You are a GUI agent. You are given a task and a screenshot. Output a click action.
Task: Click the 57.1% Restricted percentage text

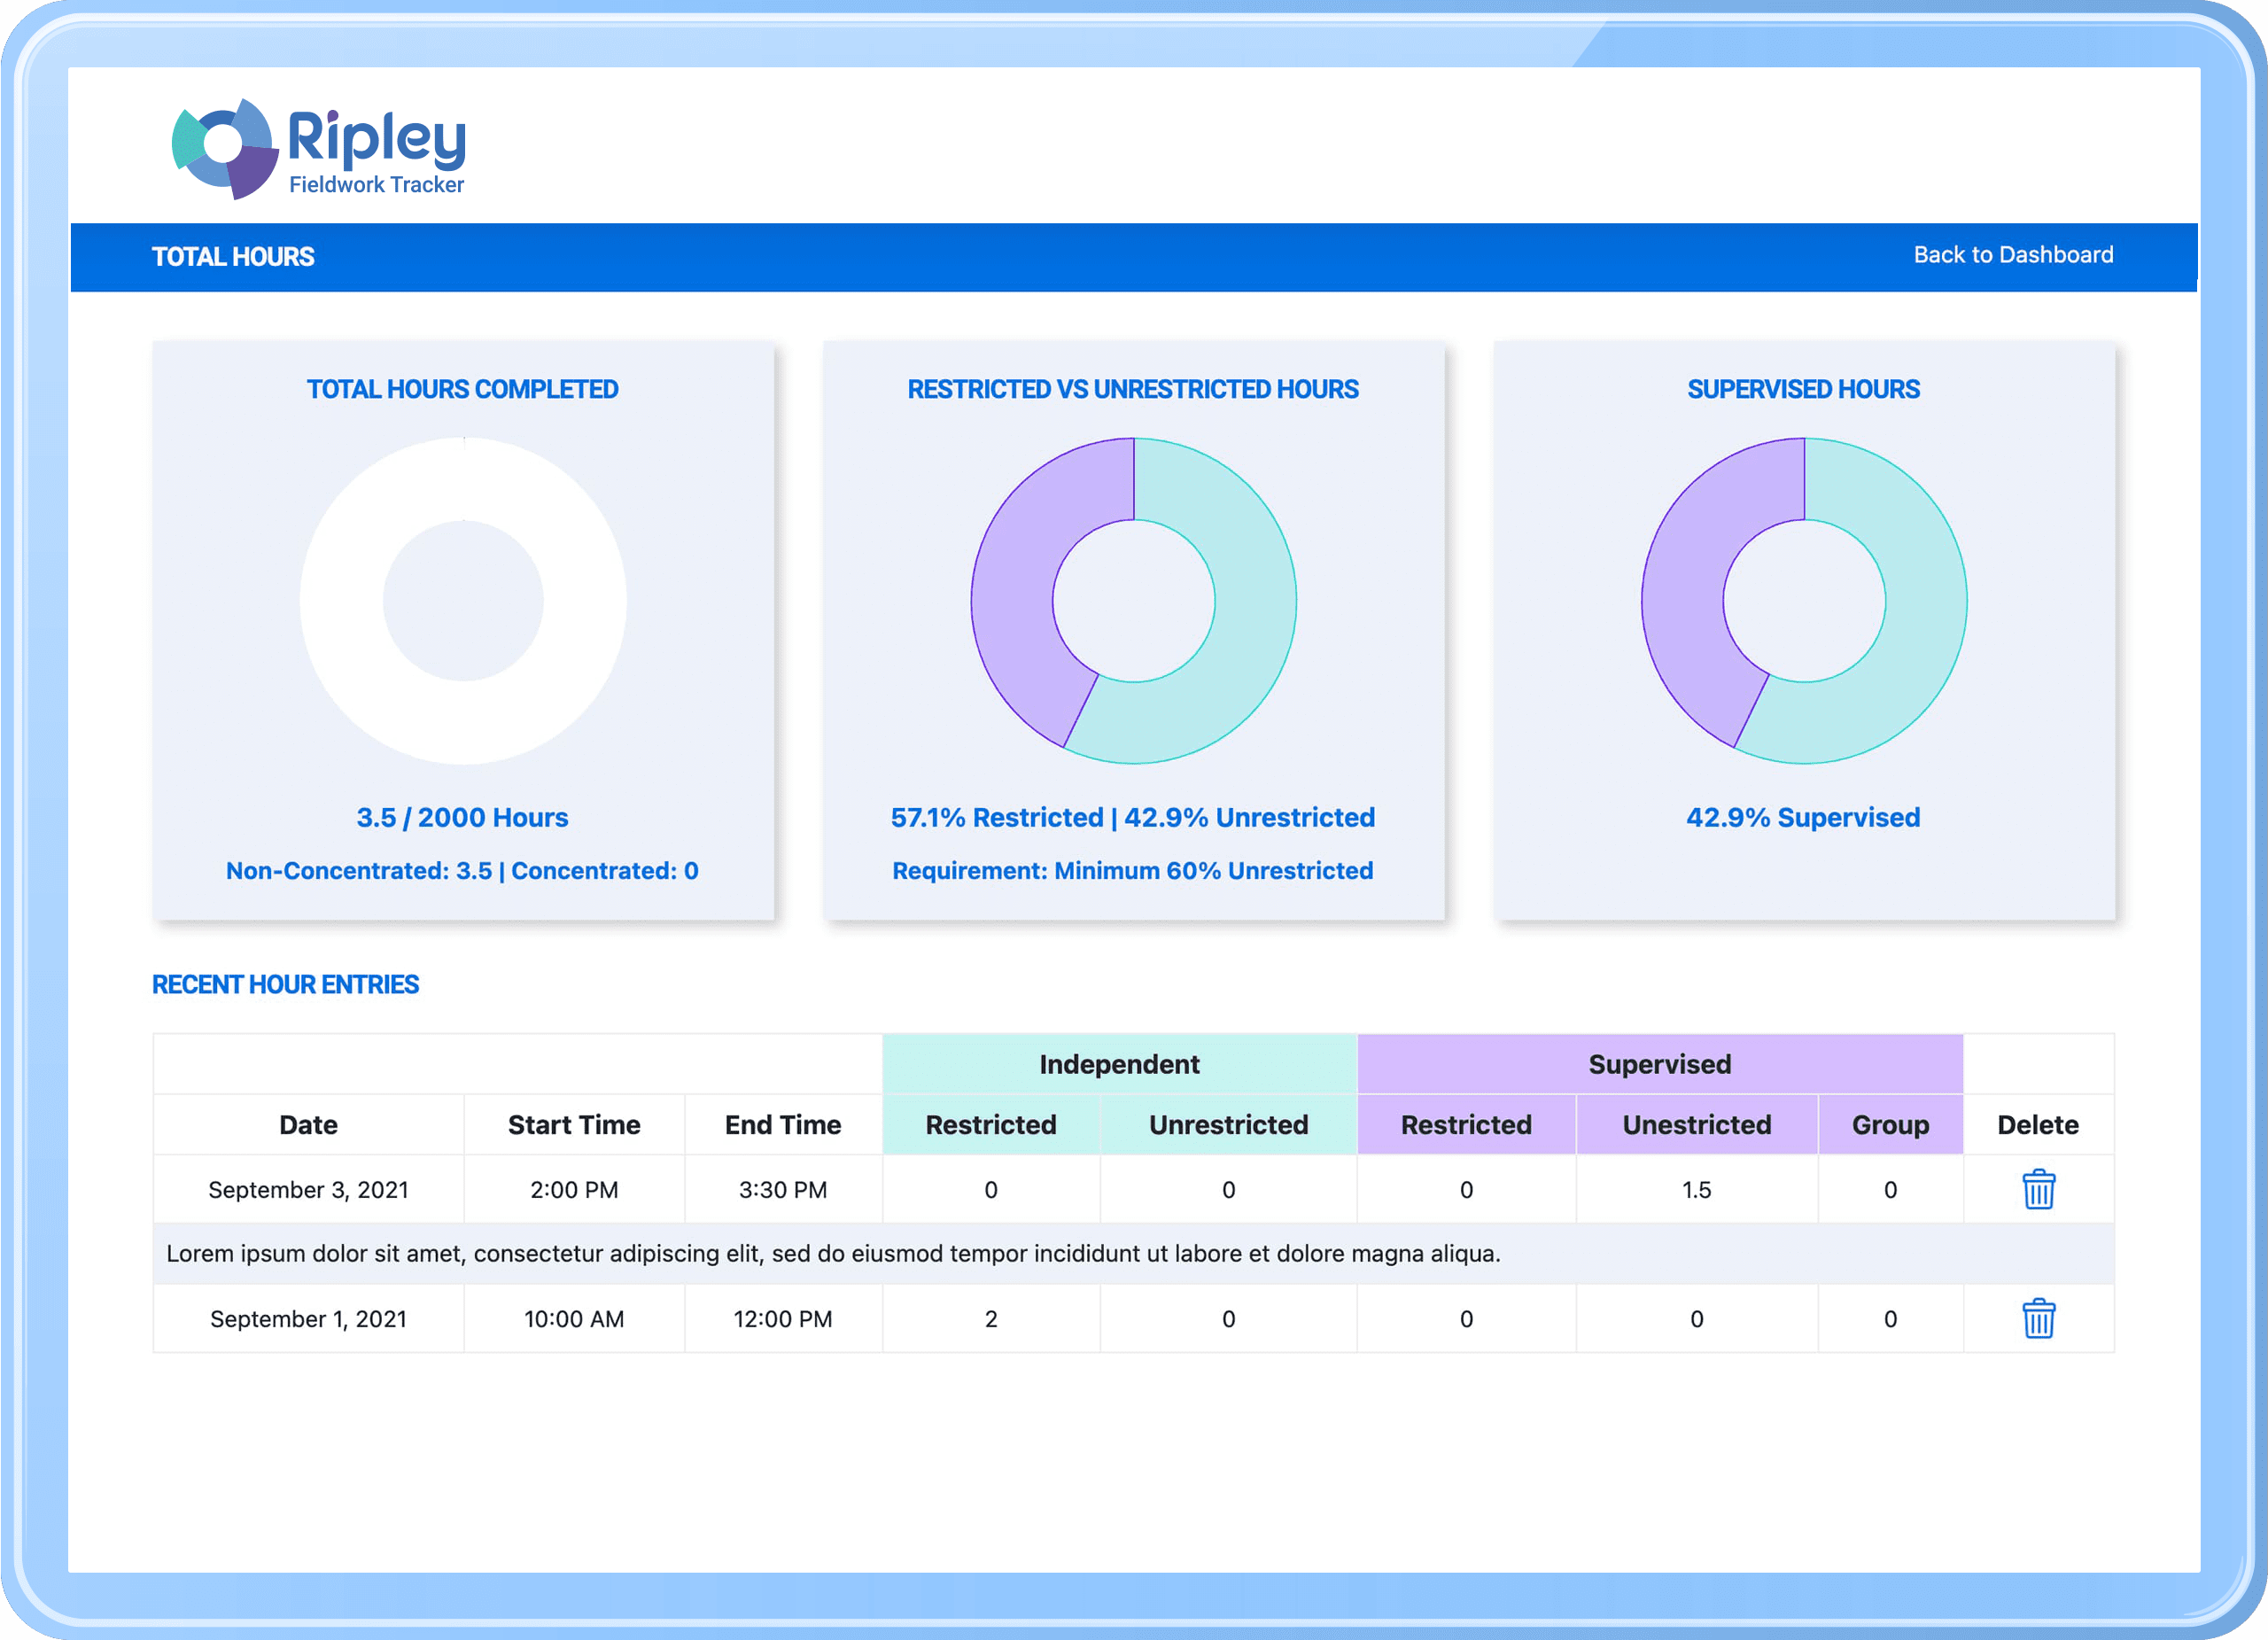(996, 817)
